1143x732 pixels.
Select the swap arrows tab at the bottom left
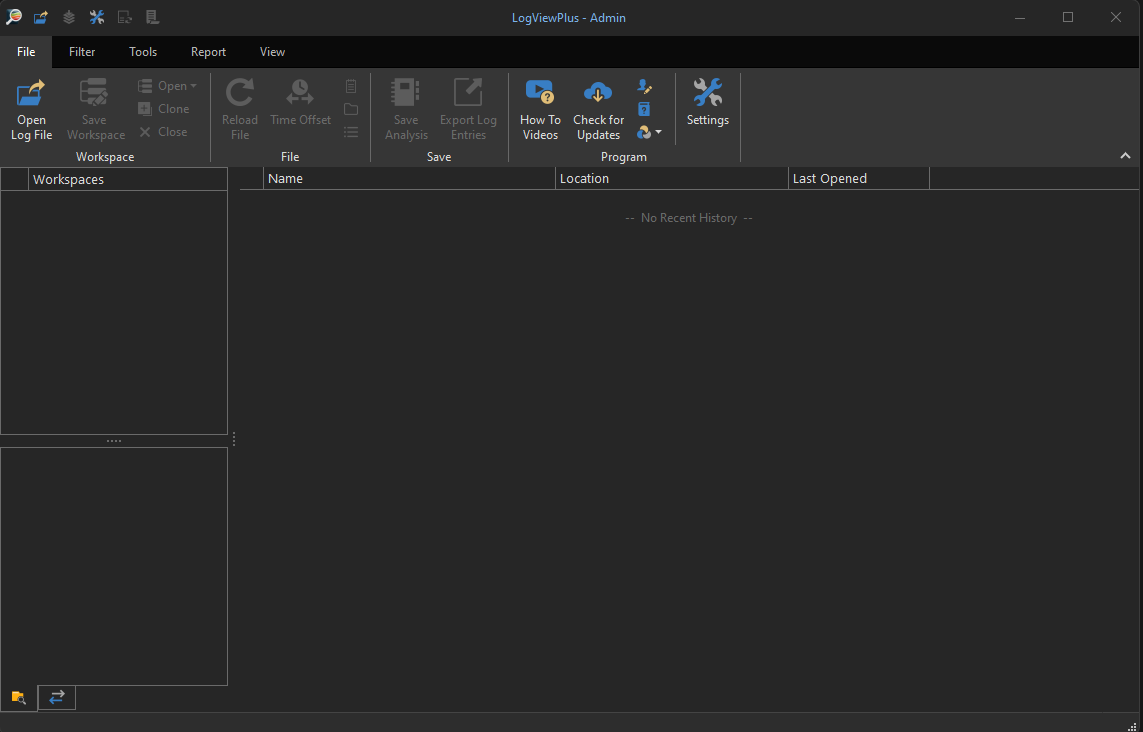click(x=57, y=697)
